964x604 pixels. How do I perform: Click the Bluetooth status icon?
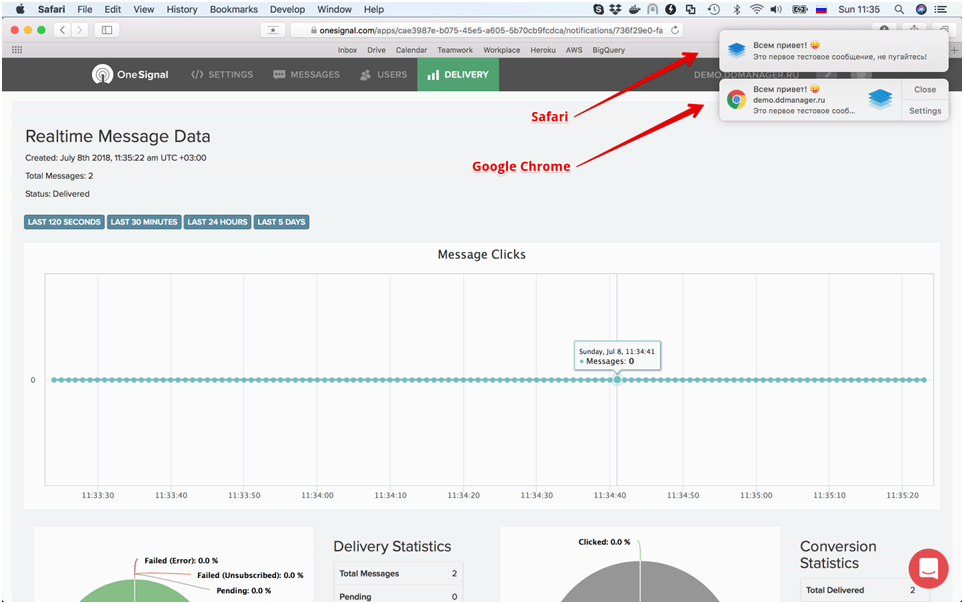pos(737,9)
